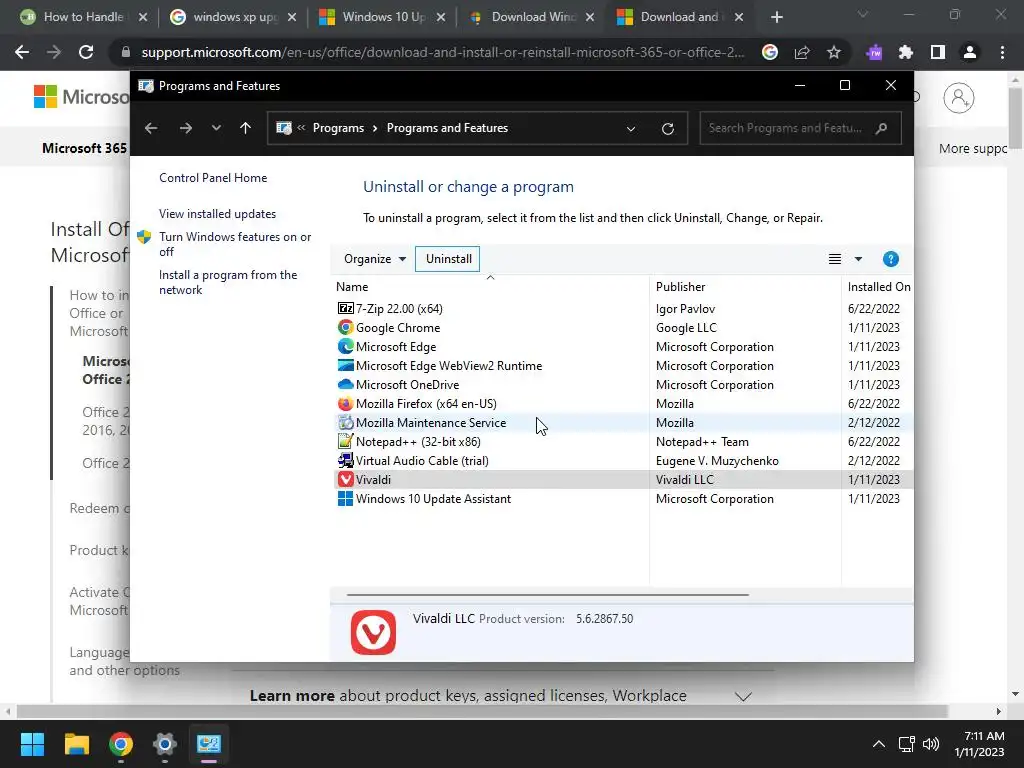Open the Windows Start menu
Image resolution: width=1024 pixels, height=768 pixels.
(32, 744)
